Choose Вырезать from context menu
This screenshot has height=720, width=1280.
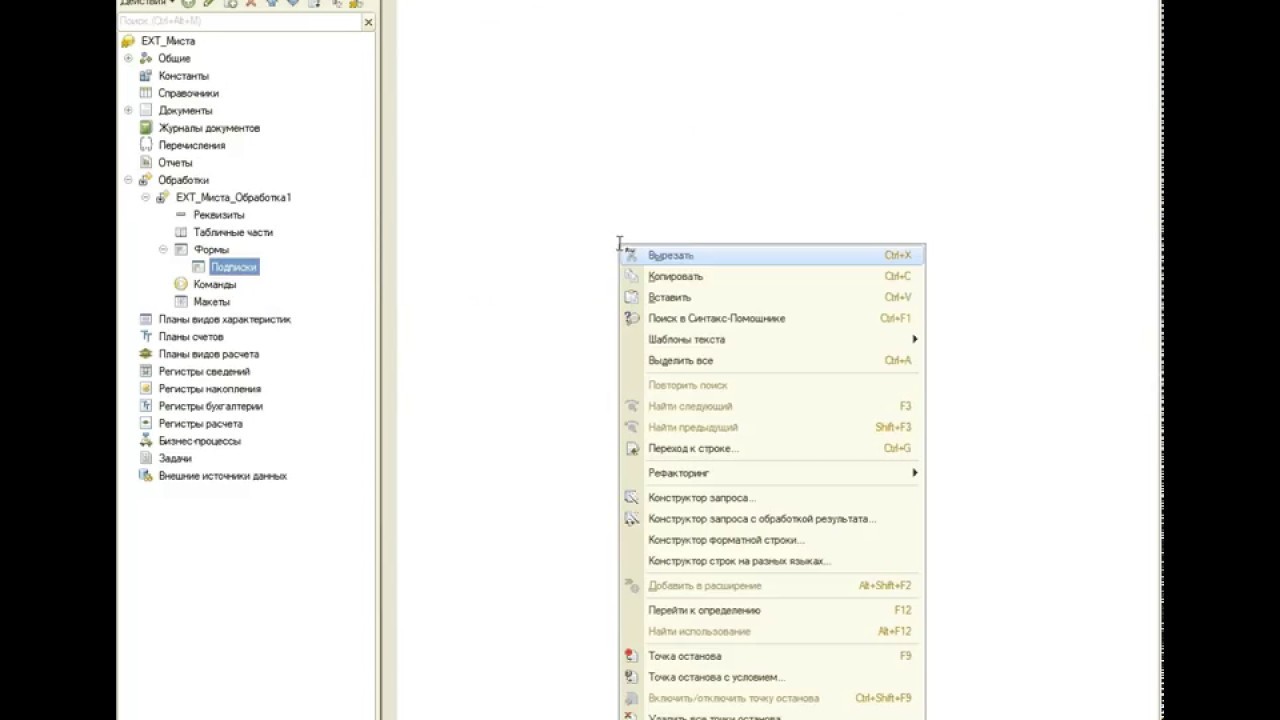pos(772,255)
